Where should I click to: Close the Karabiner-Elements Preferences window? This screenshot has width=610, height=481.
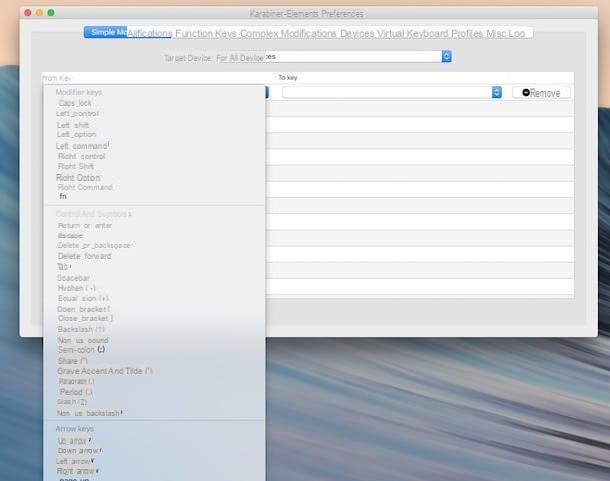pyautogui.click(x=28, y=13)
